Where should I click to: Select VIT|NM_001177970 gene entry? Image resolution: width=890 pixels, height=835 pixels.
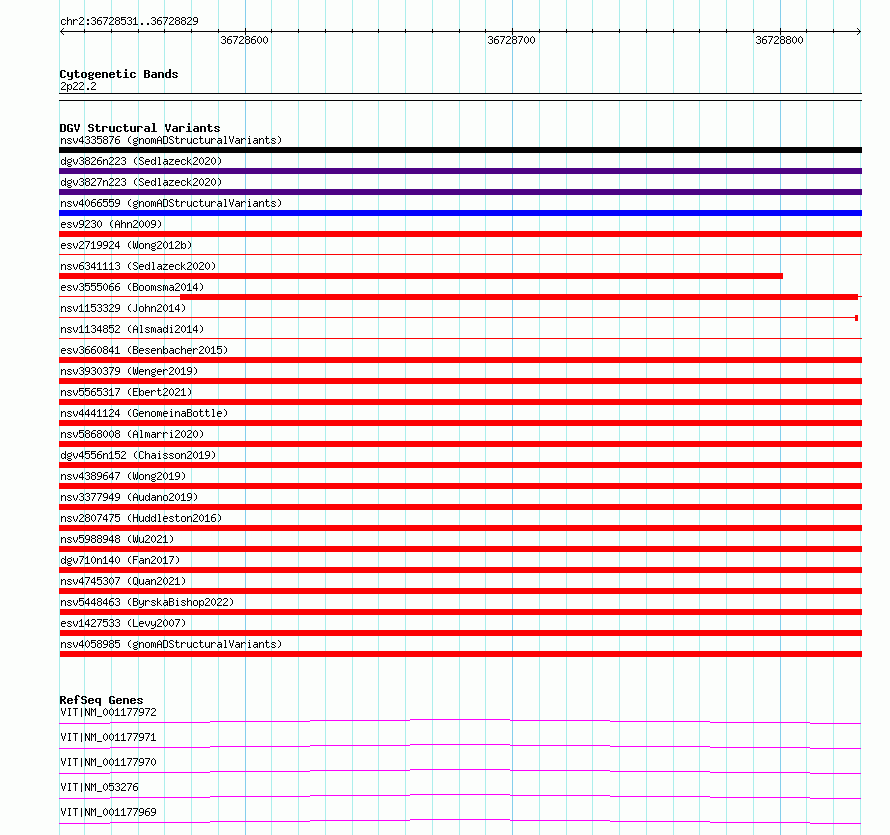coord(108,762)
